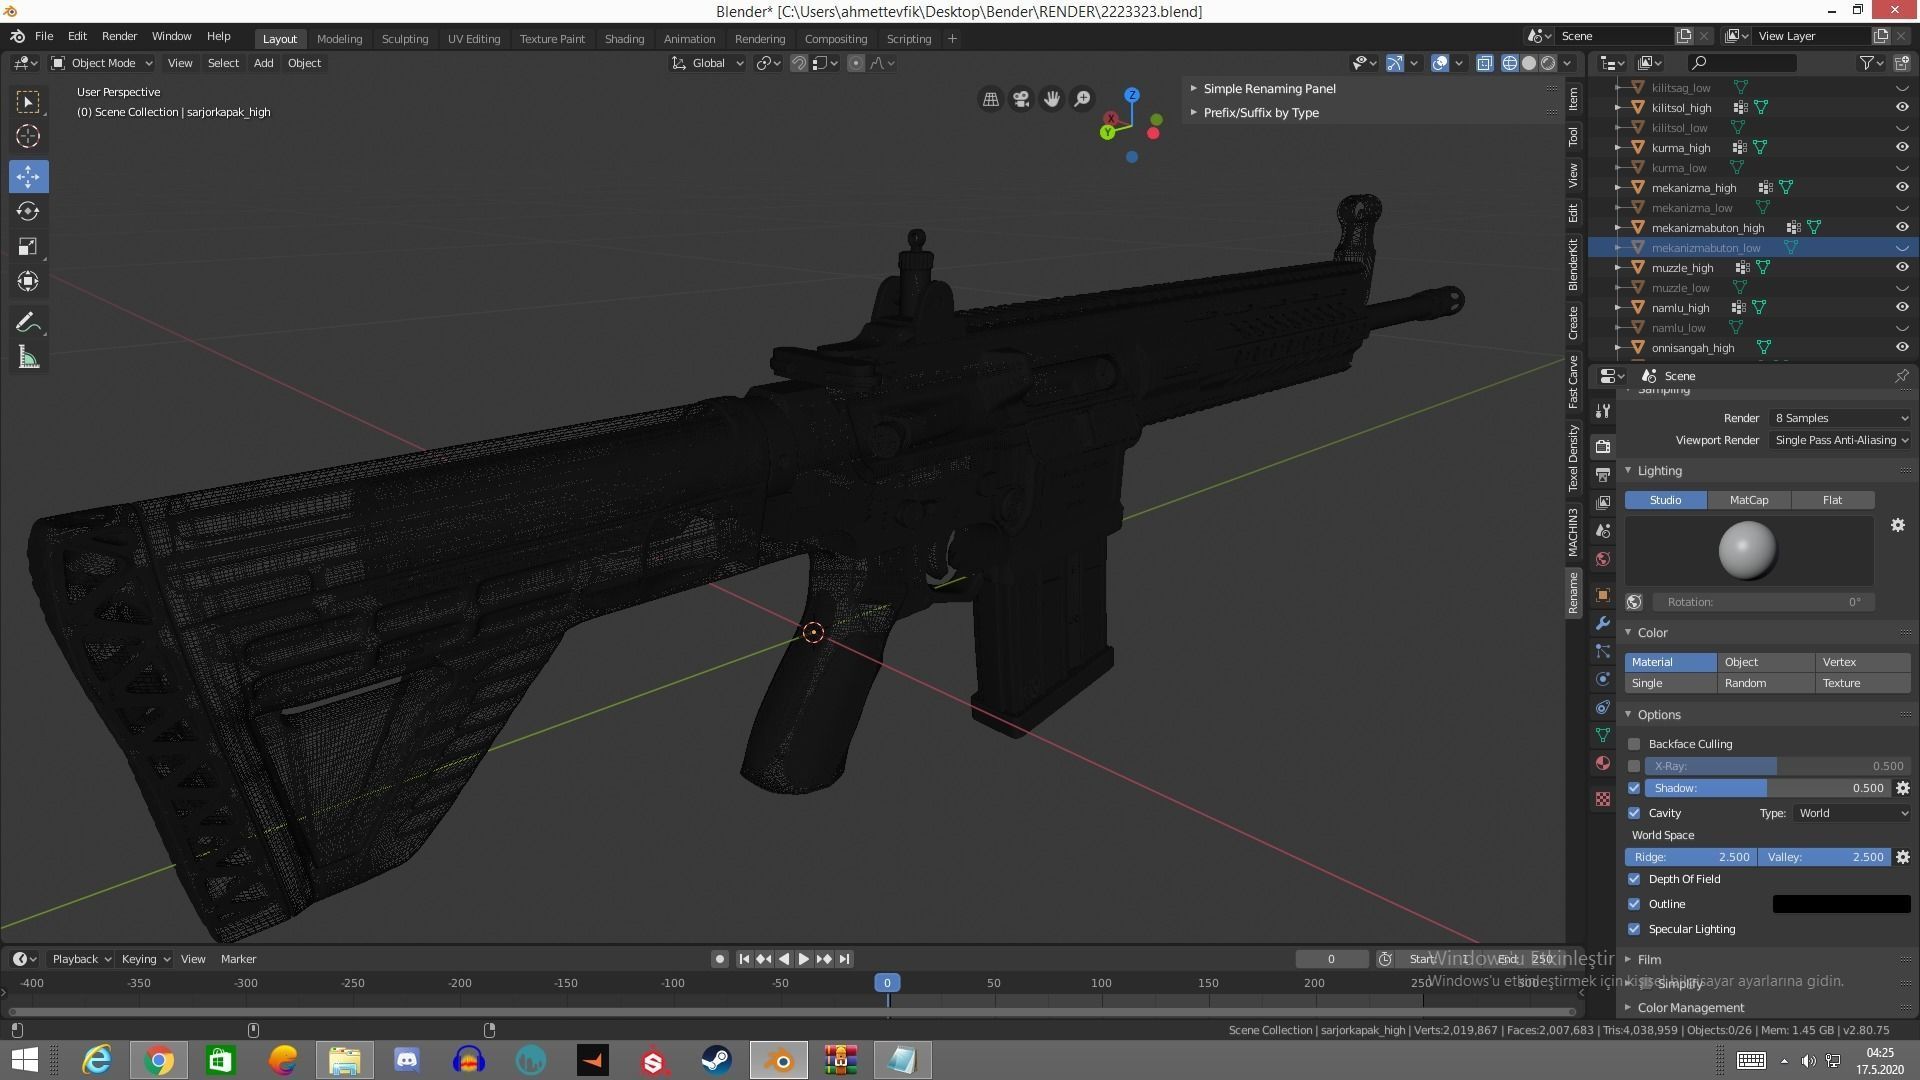The height and width of the screenshot is (1080, 1920).
Task: Open the Add menu in viewport
Action: pos(263,63)
